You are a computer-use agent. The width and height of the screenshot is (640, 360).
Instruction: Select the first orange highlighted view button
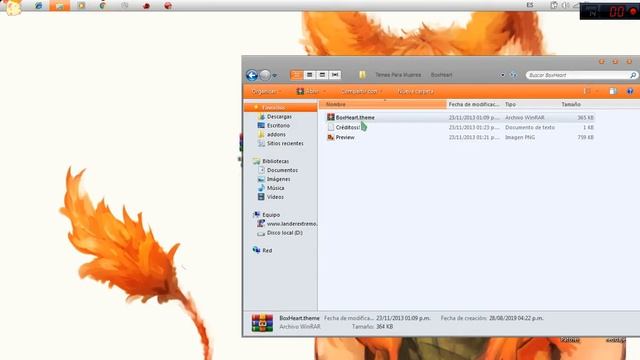[x=297, y=75]
